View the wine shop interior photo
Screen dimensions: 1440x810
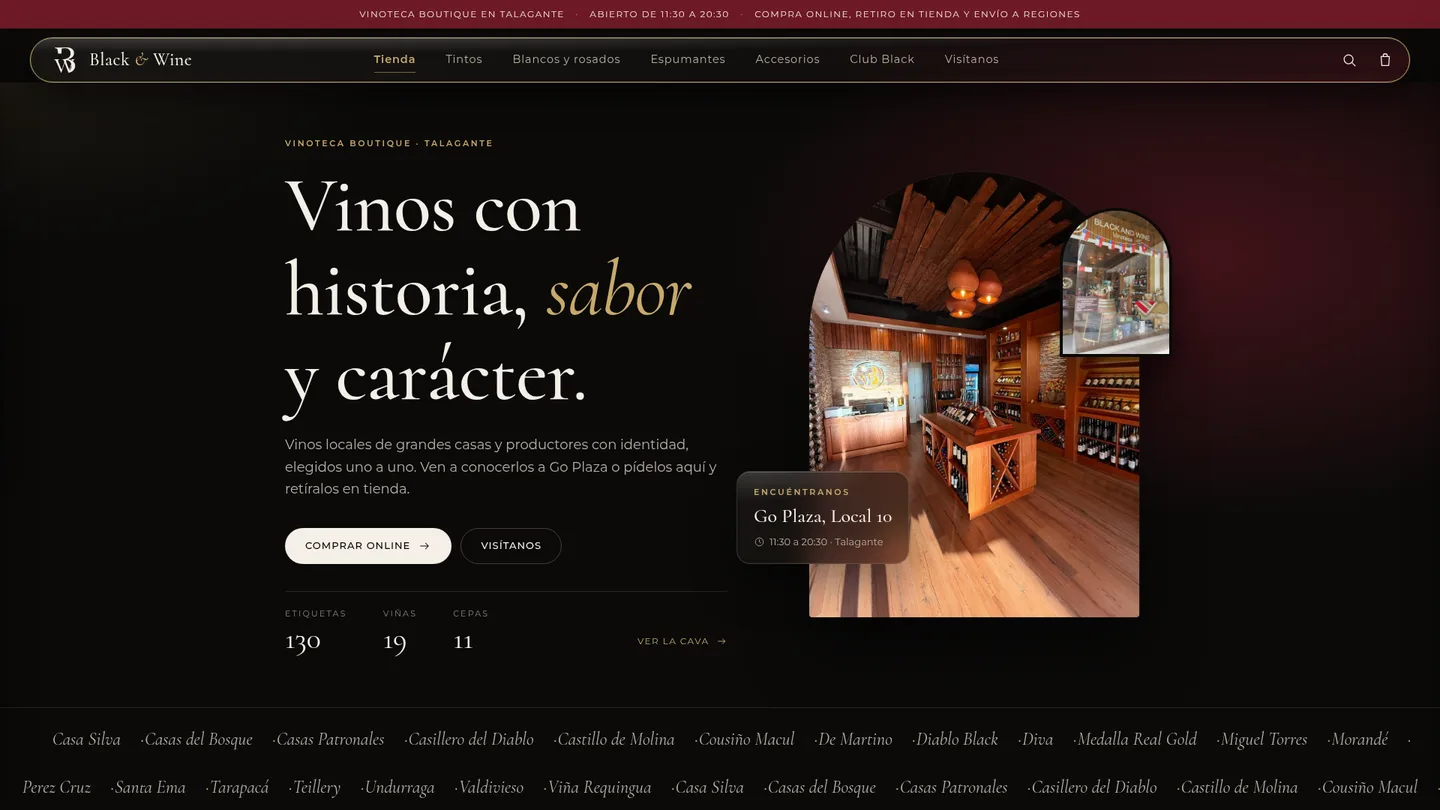point(974,396)
